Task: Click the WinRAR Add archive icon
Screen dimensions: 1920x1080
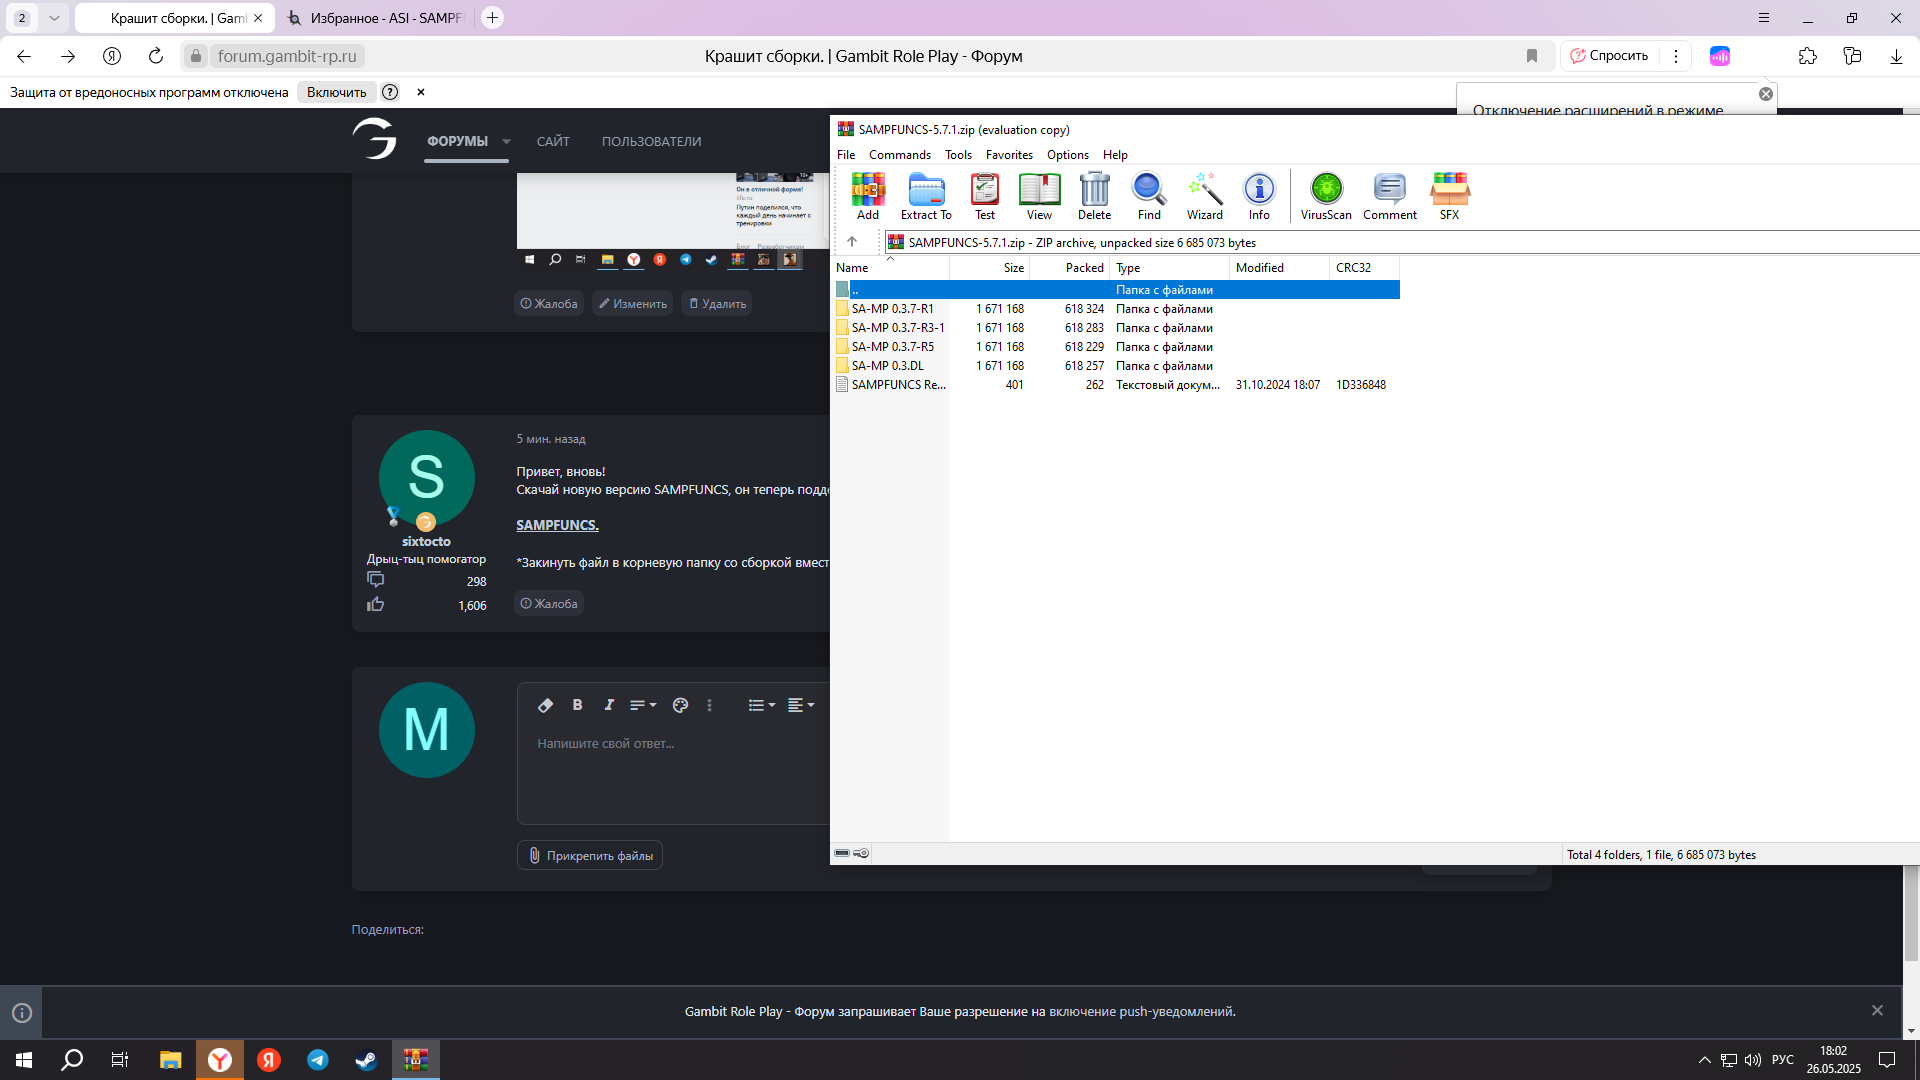Action: [x=867, y=195]
